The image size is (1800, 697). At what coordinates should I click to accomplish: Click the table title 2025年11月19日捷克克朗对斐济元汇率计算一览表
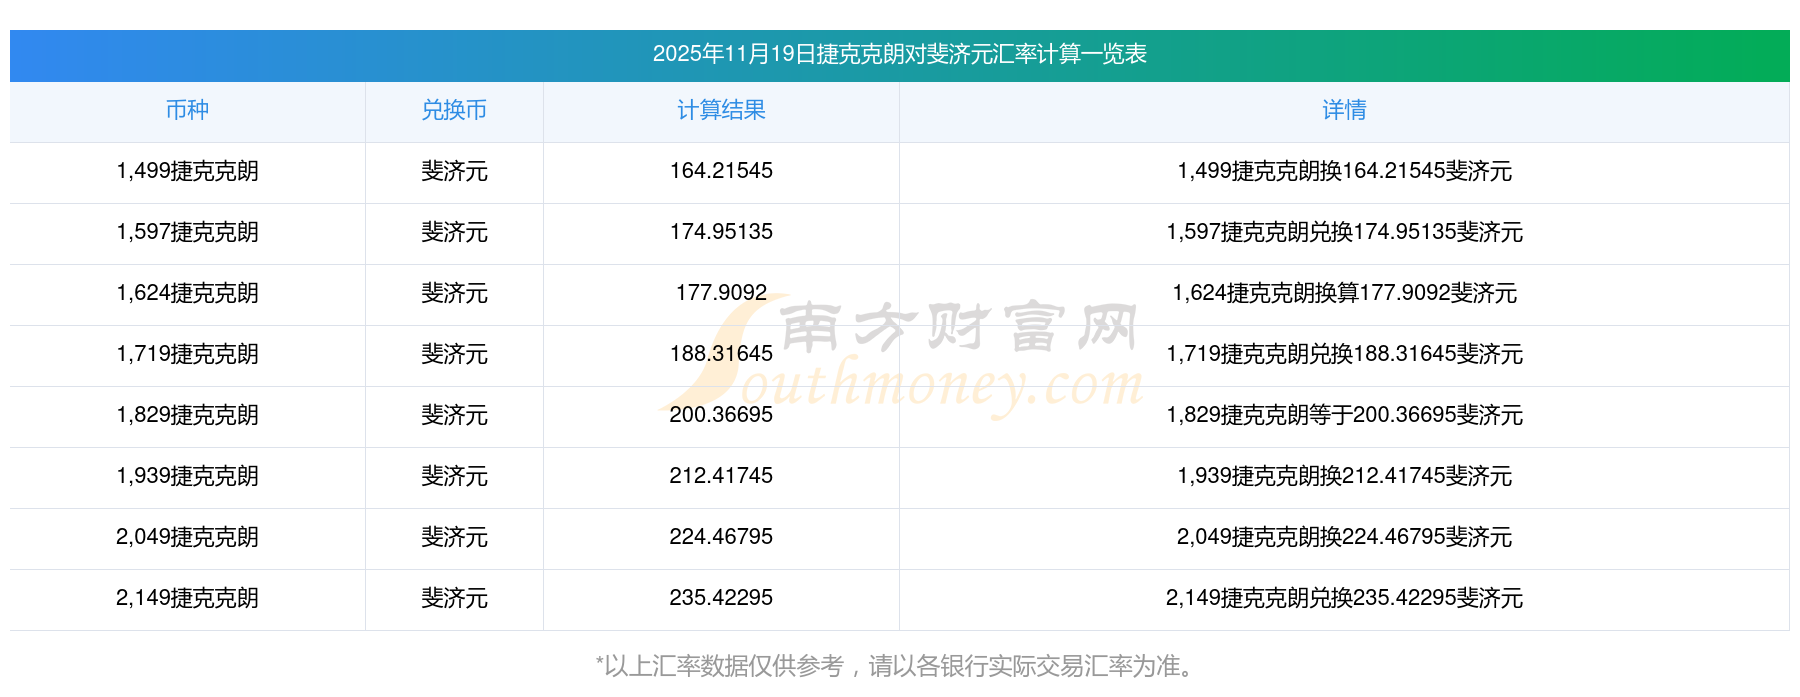pos(899,54)
